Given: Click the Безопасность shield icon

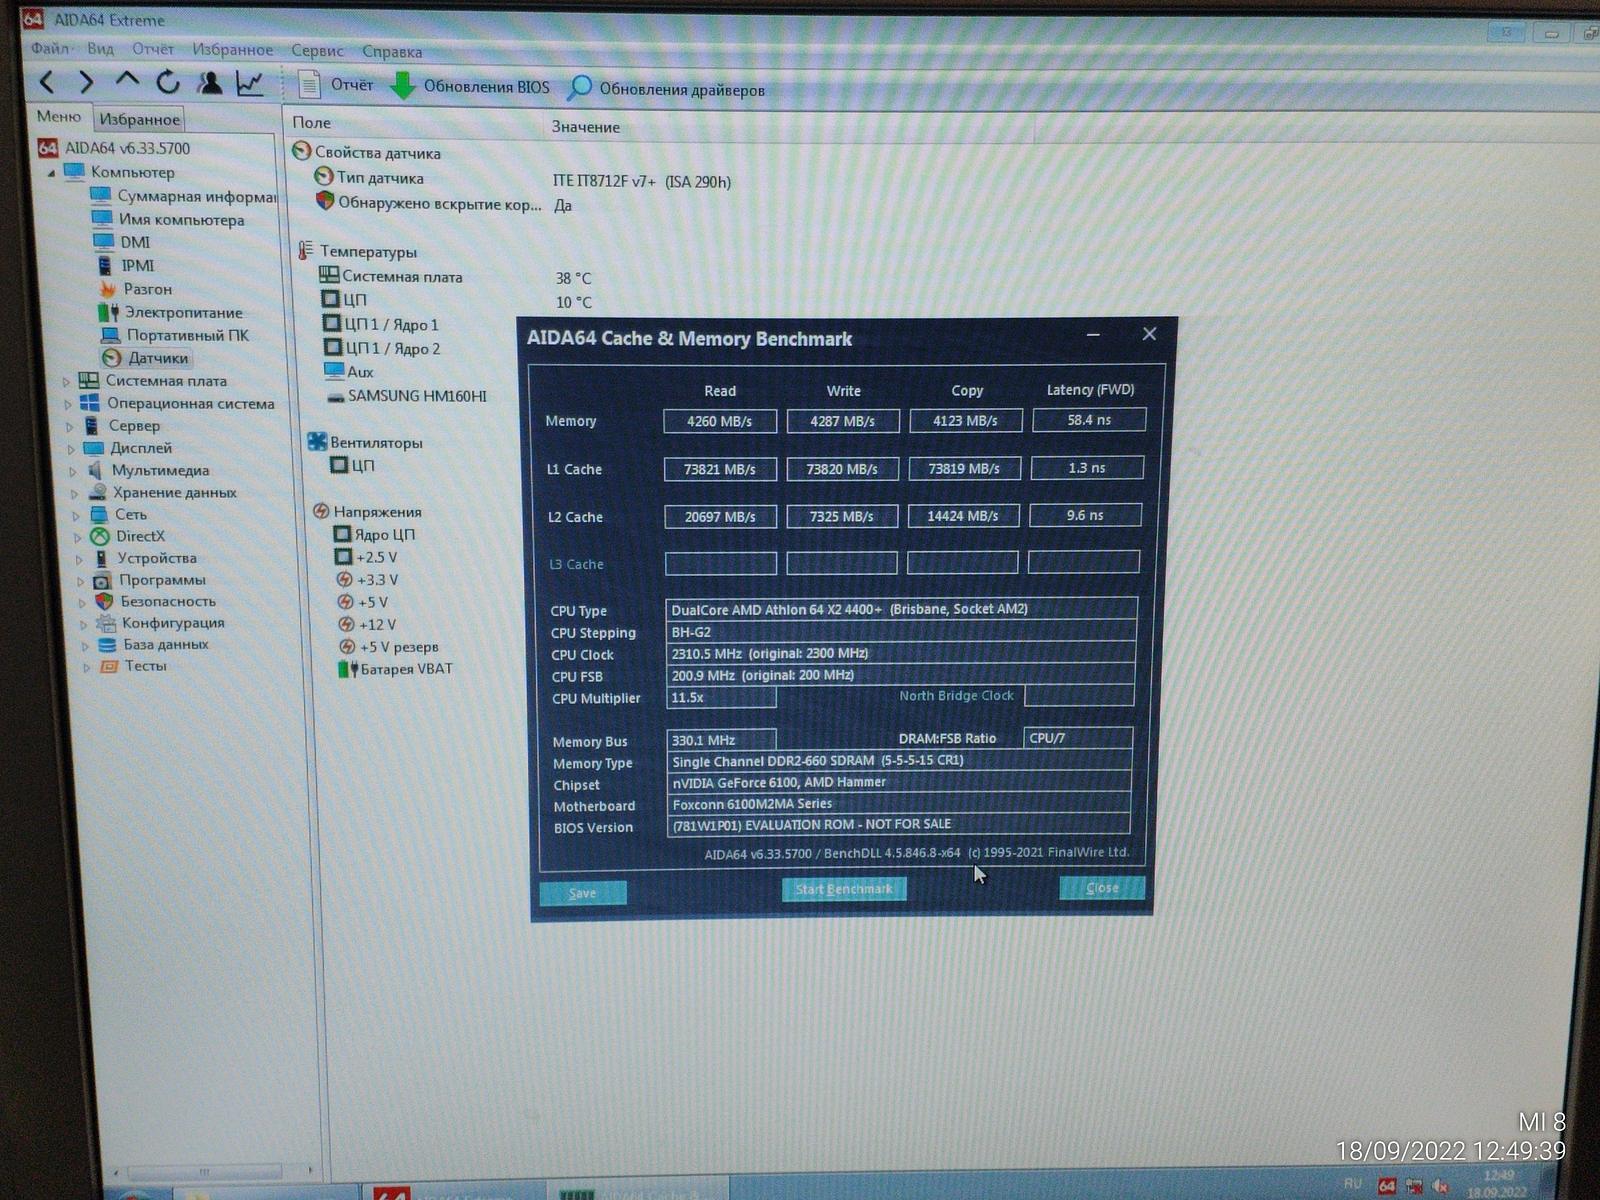Looking at the screenshot, I should (104, 602).
